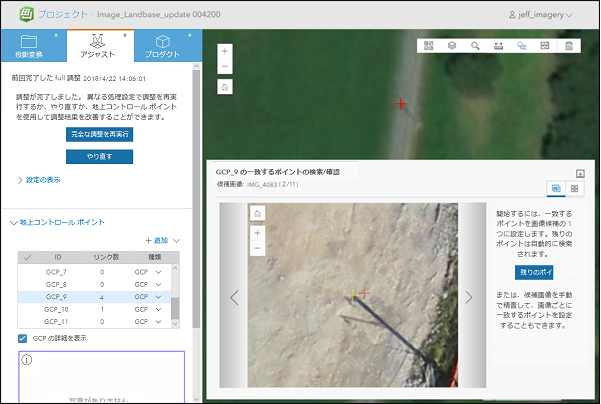The height and width of the screenshot is (404, 601).
Task: Click the swipe/compare view icon in map toolbar
Action: [545, 46]
